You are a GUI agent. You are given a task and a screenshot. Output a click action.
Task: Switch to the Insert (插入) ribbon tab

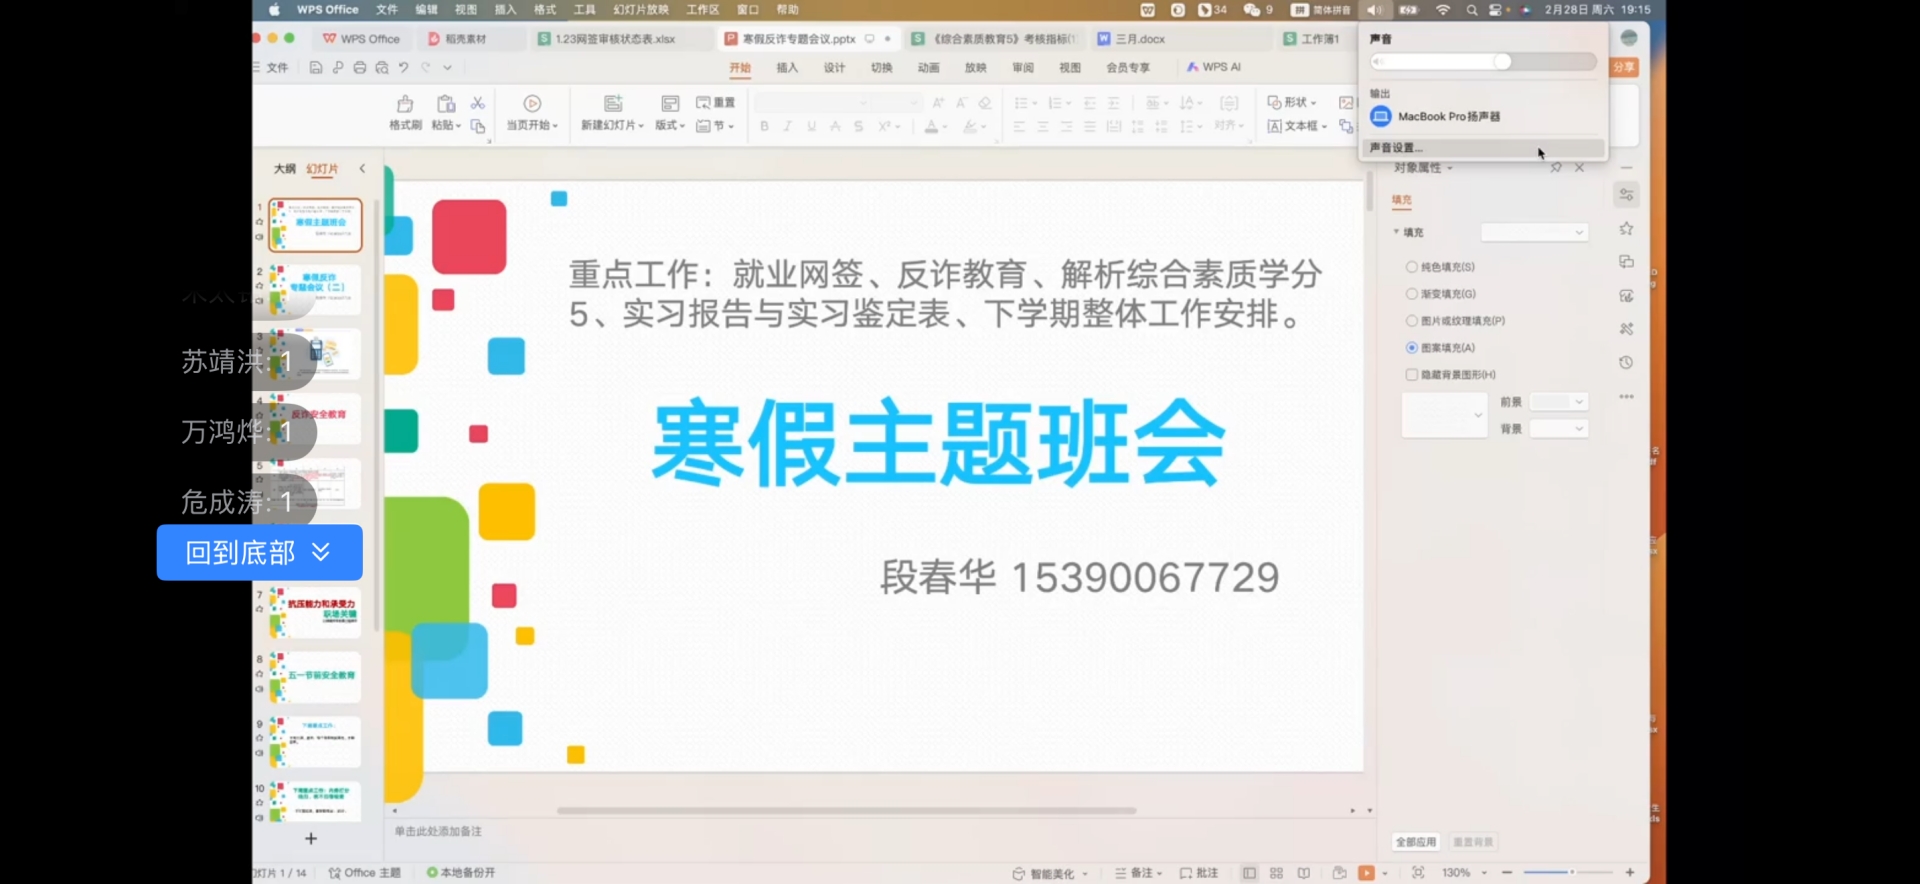(787, 68)
